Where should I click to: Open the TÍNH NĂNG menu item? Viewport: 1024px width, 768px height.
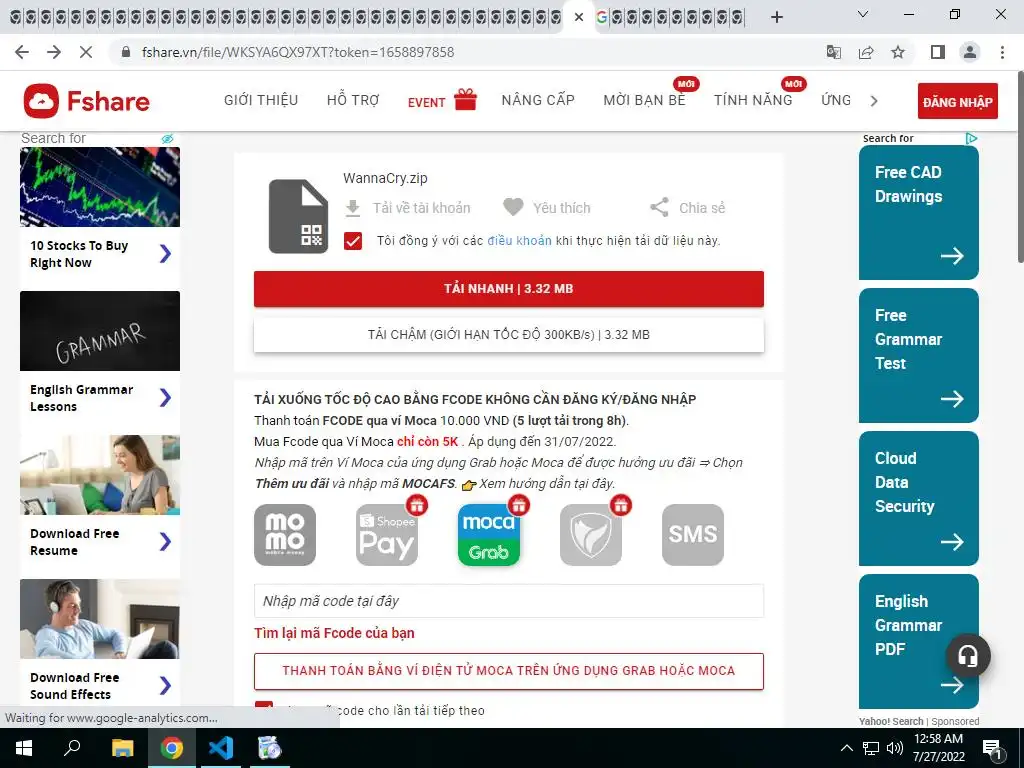pyautogui.click(x=753, y=101)
